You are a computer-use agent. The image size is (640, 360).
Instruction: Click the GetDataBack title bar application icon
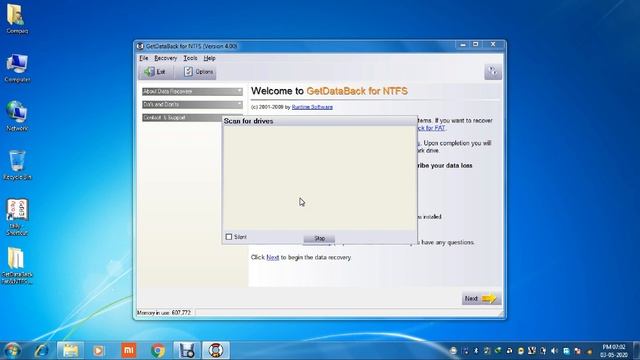(140, 46)
